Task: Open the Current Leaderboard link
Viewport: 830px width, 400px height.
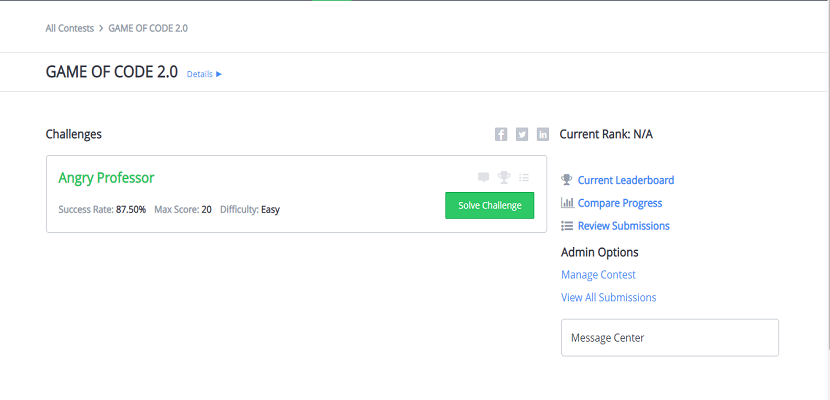Action: pyautogui.click(x=626, y=180)
